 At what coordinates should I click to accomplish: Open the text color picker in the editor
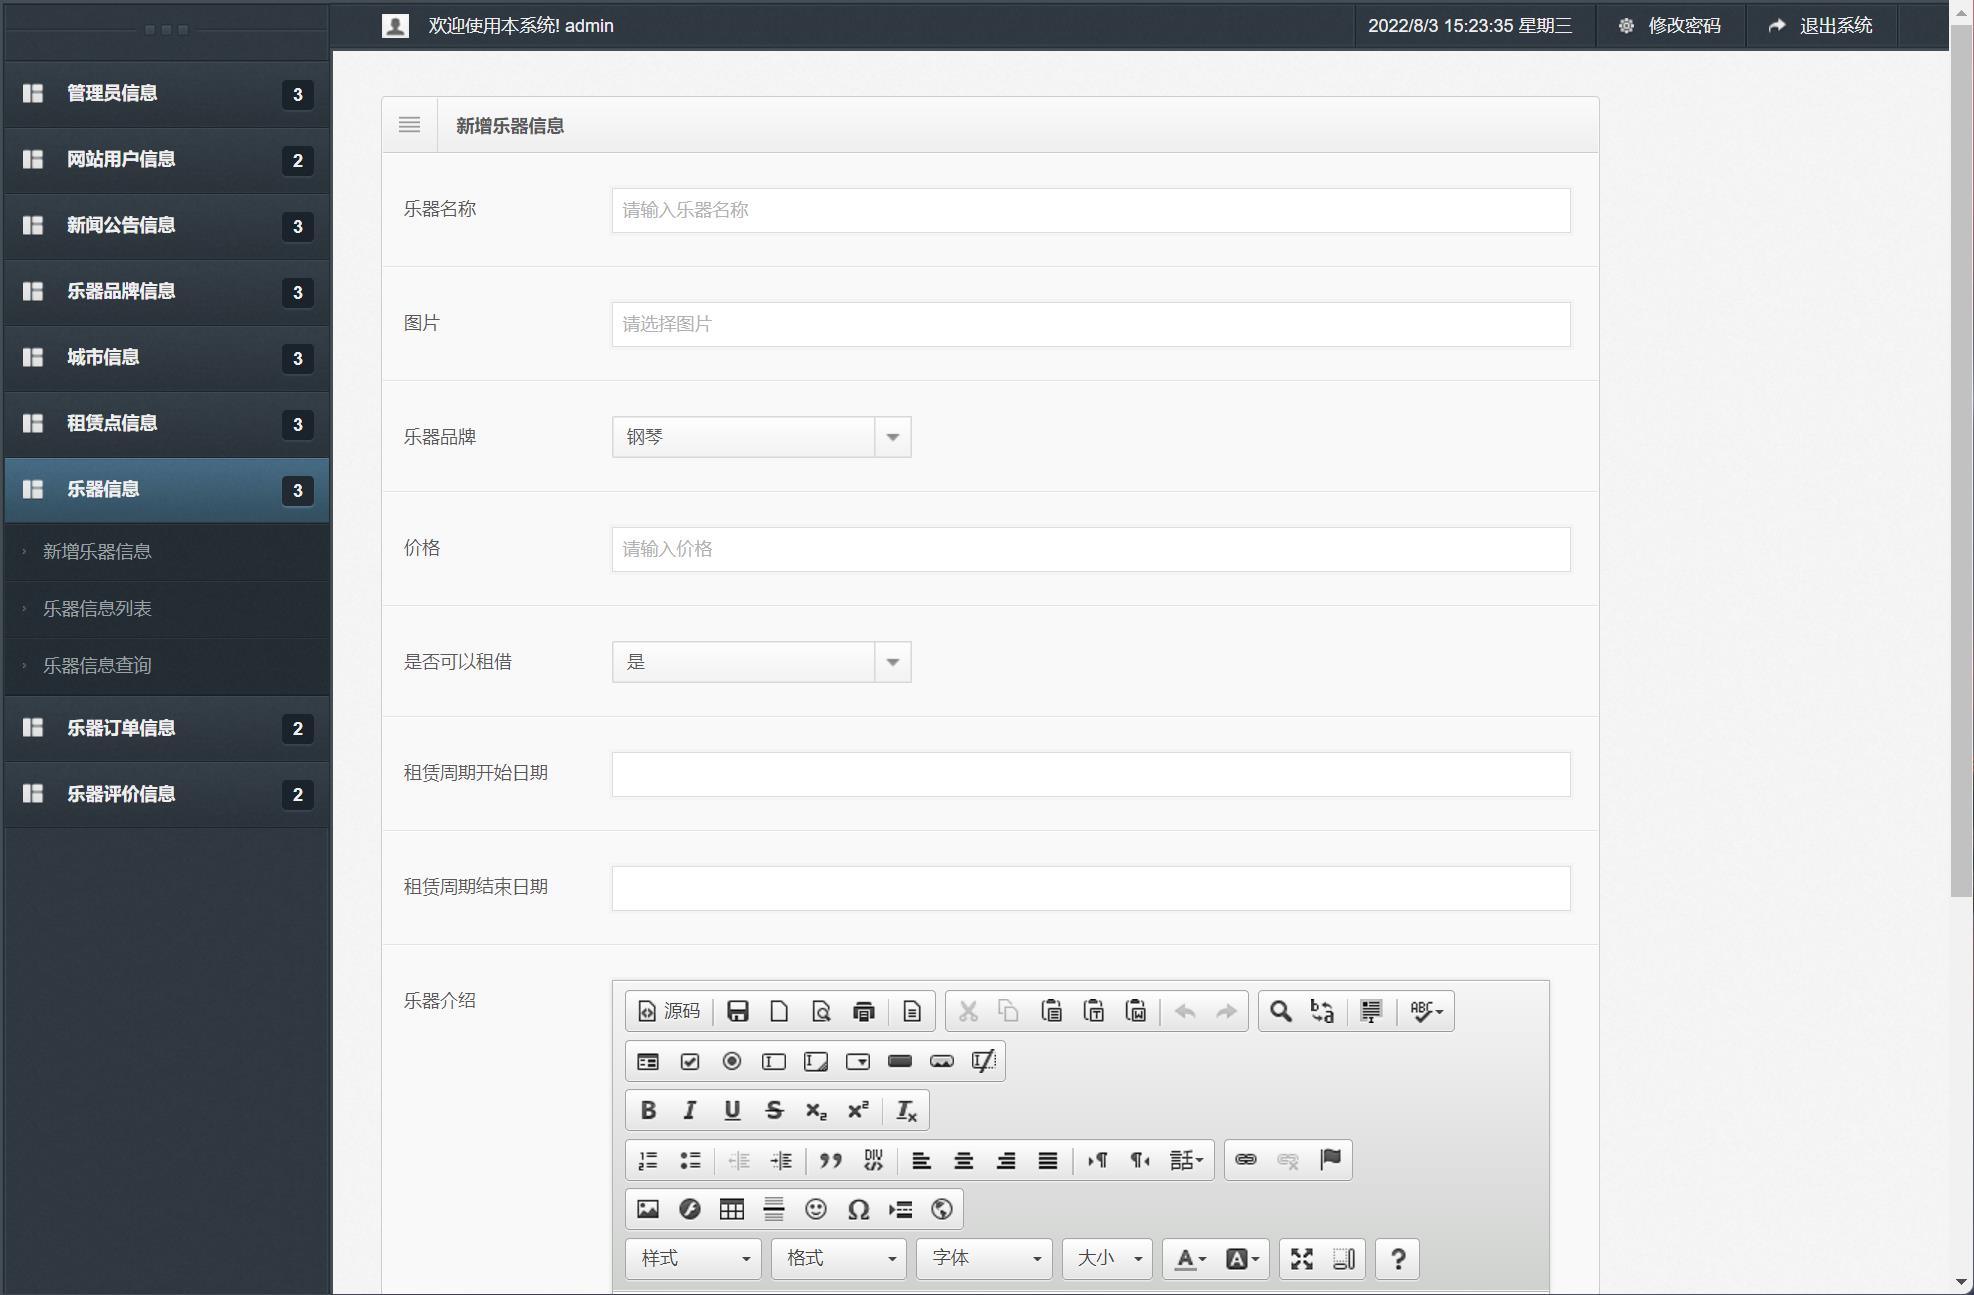click(1186, 1259)
